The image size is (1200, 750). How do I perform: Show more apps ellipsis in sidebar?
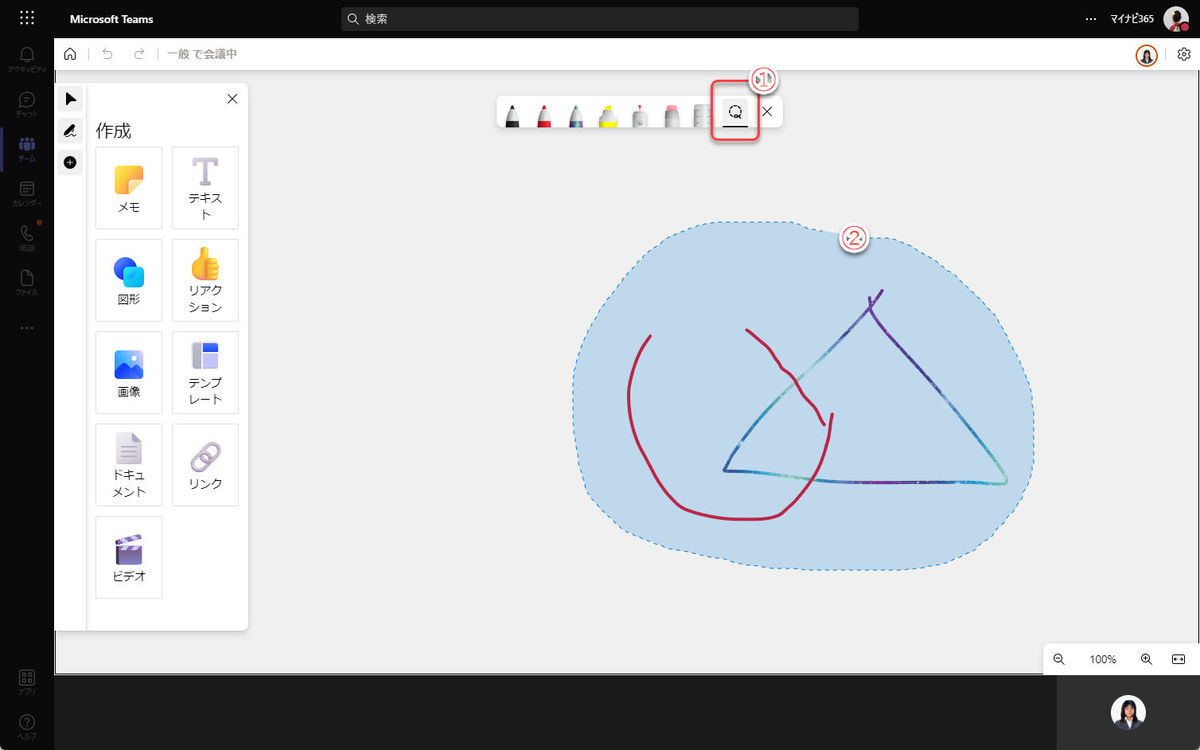[27, 328]
